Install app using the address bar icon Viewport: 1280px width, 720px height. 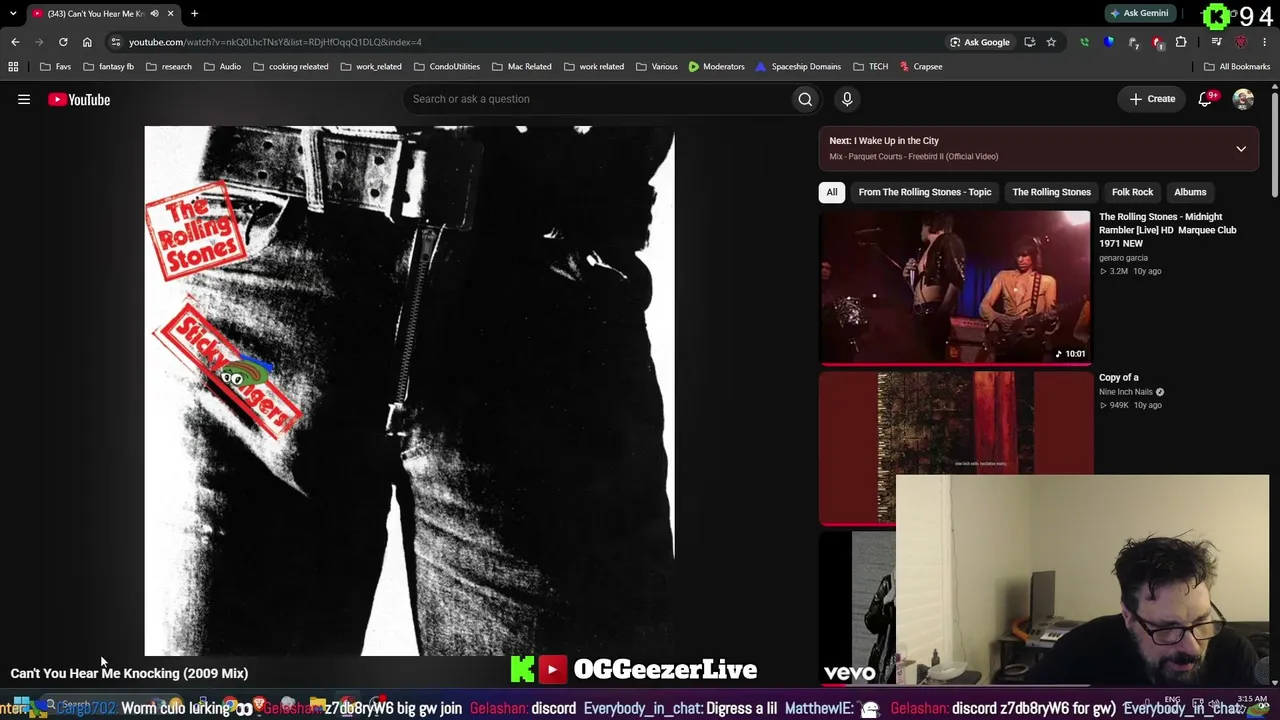pyautogui.click(x=1029, y=42)
